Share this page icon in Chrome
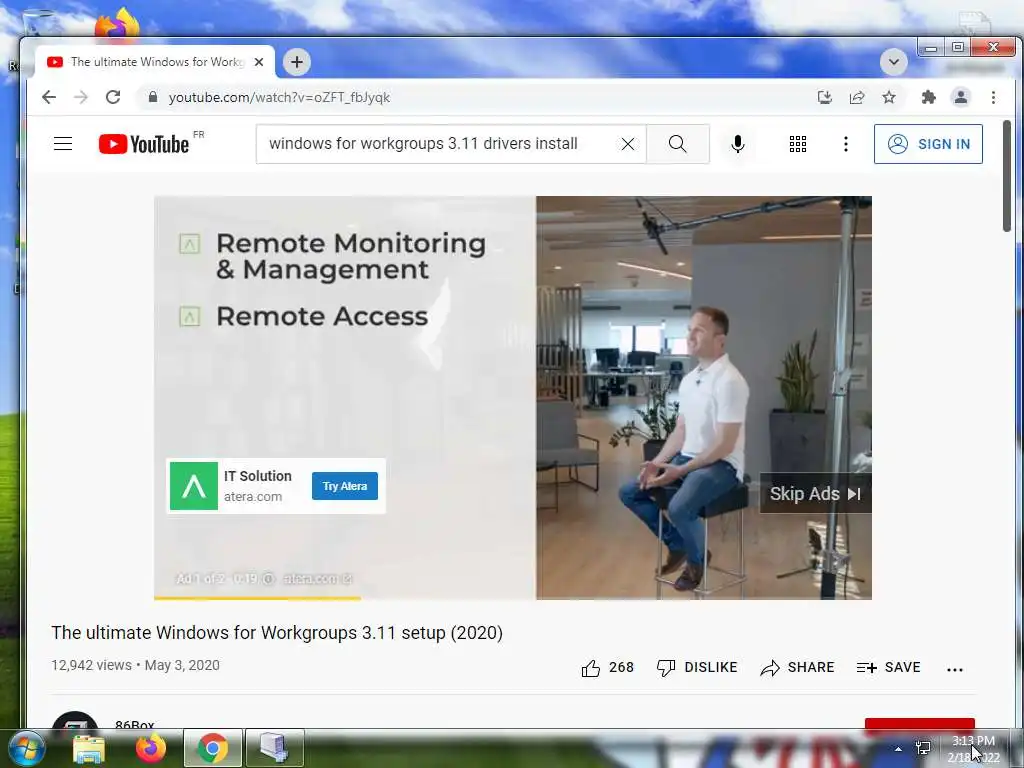Image resolution: width=1024 pixels, height=768 pixels. point(857,97)
